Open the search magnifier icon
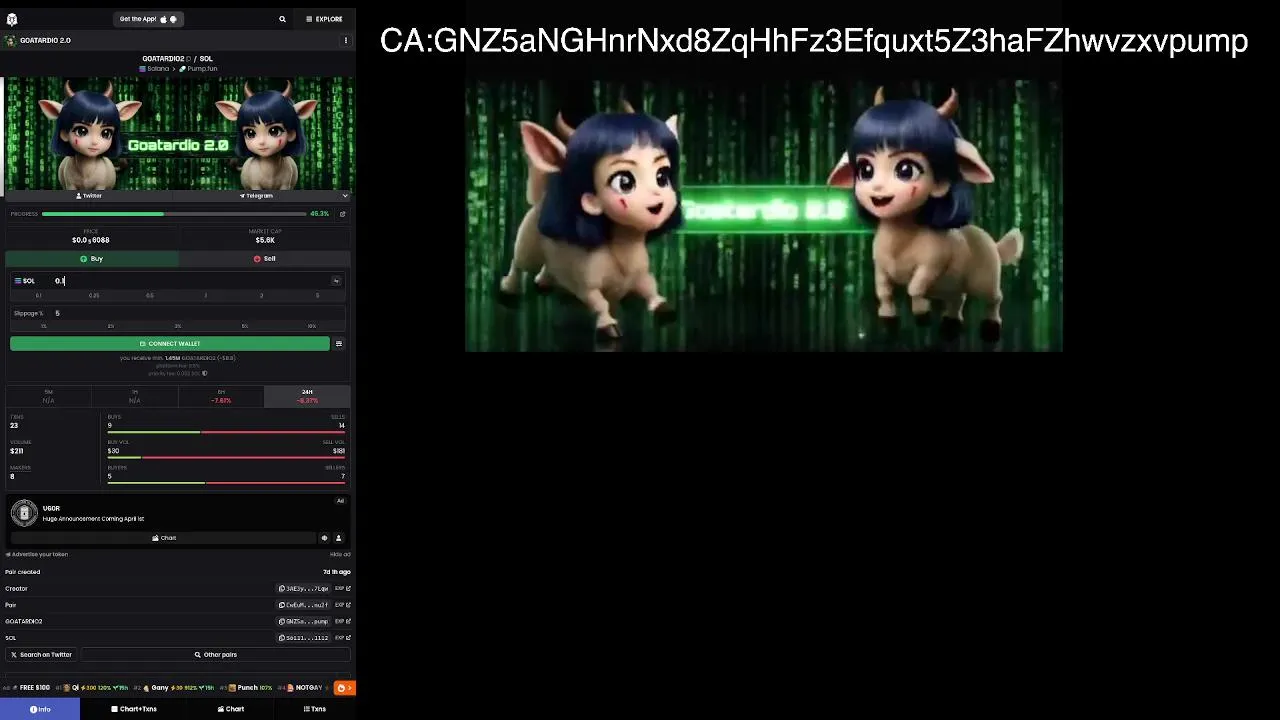Screen dimensions: 1280x720 point(282,19)
